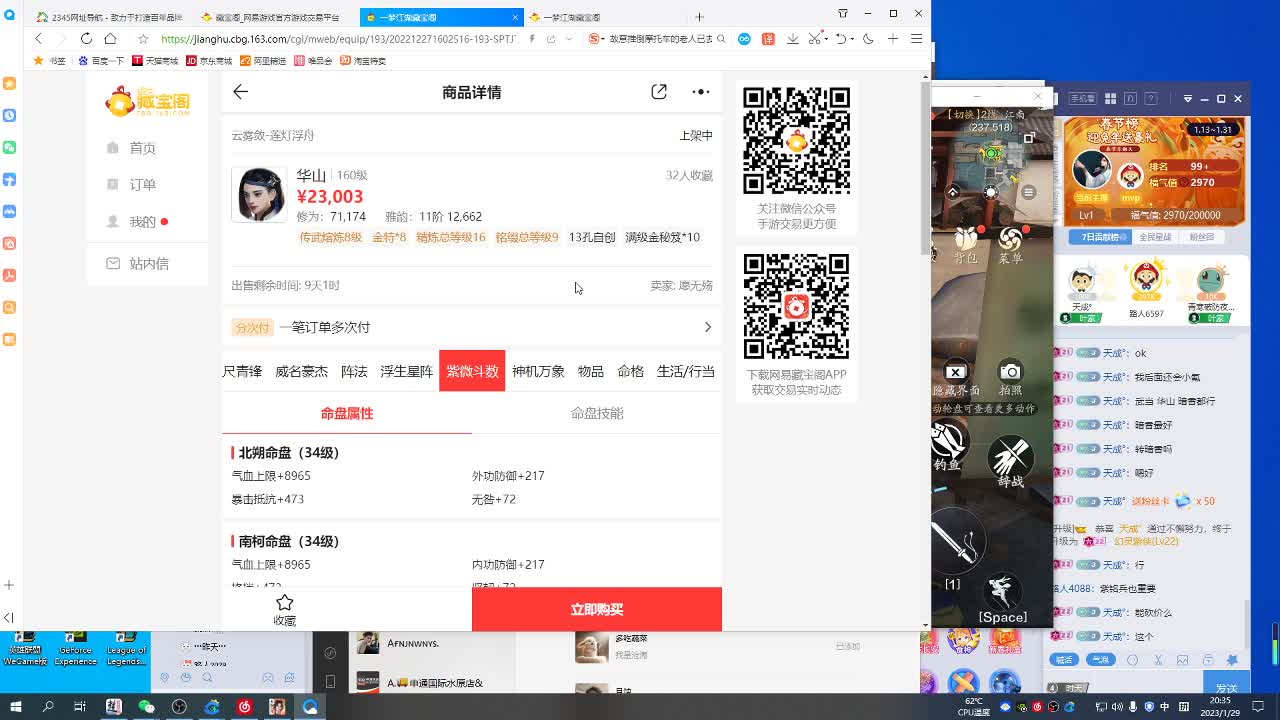Select the 7日贡献榜 tab in live panel
The image size is (1280, 720).
click(1100, 237)
